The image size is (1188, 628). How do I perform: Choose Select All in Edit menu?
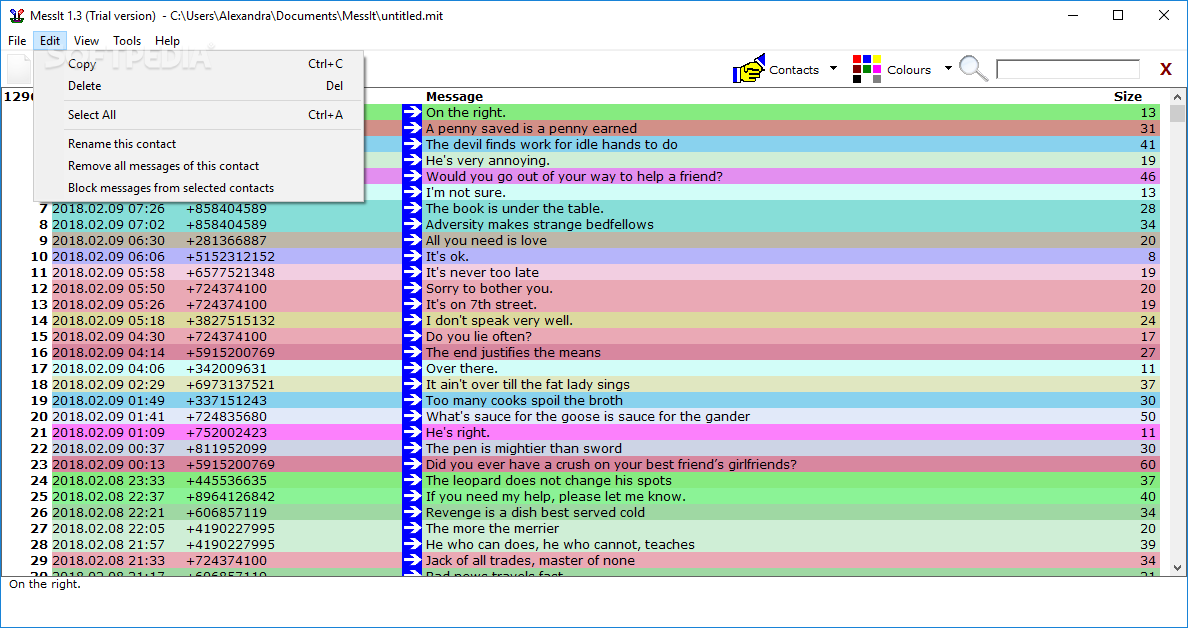coord(199,115)
